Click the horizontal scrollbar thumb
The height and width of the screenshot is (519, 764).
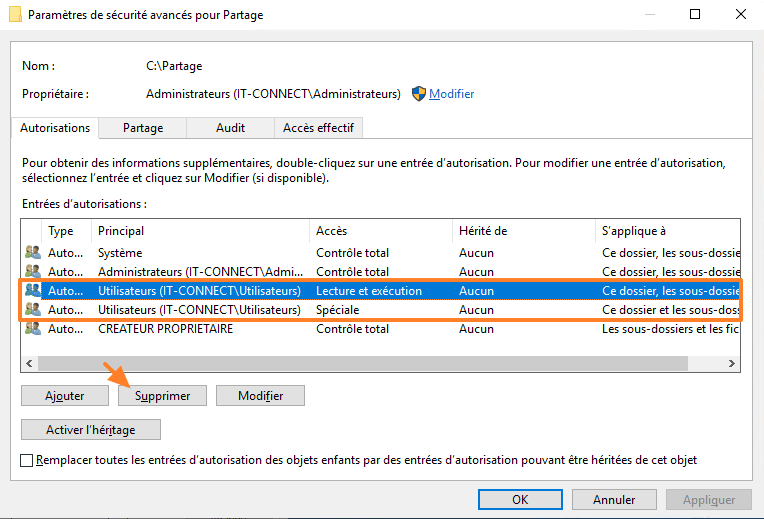point(363,363)
